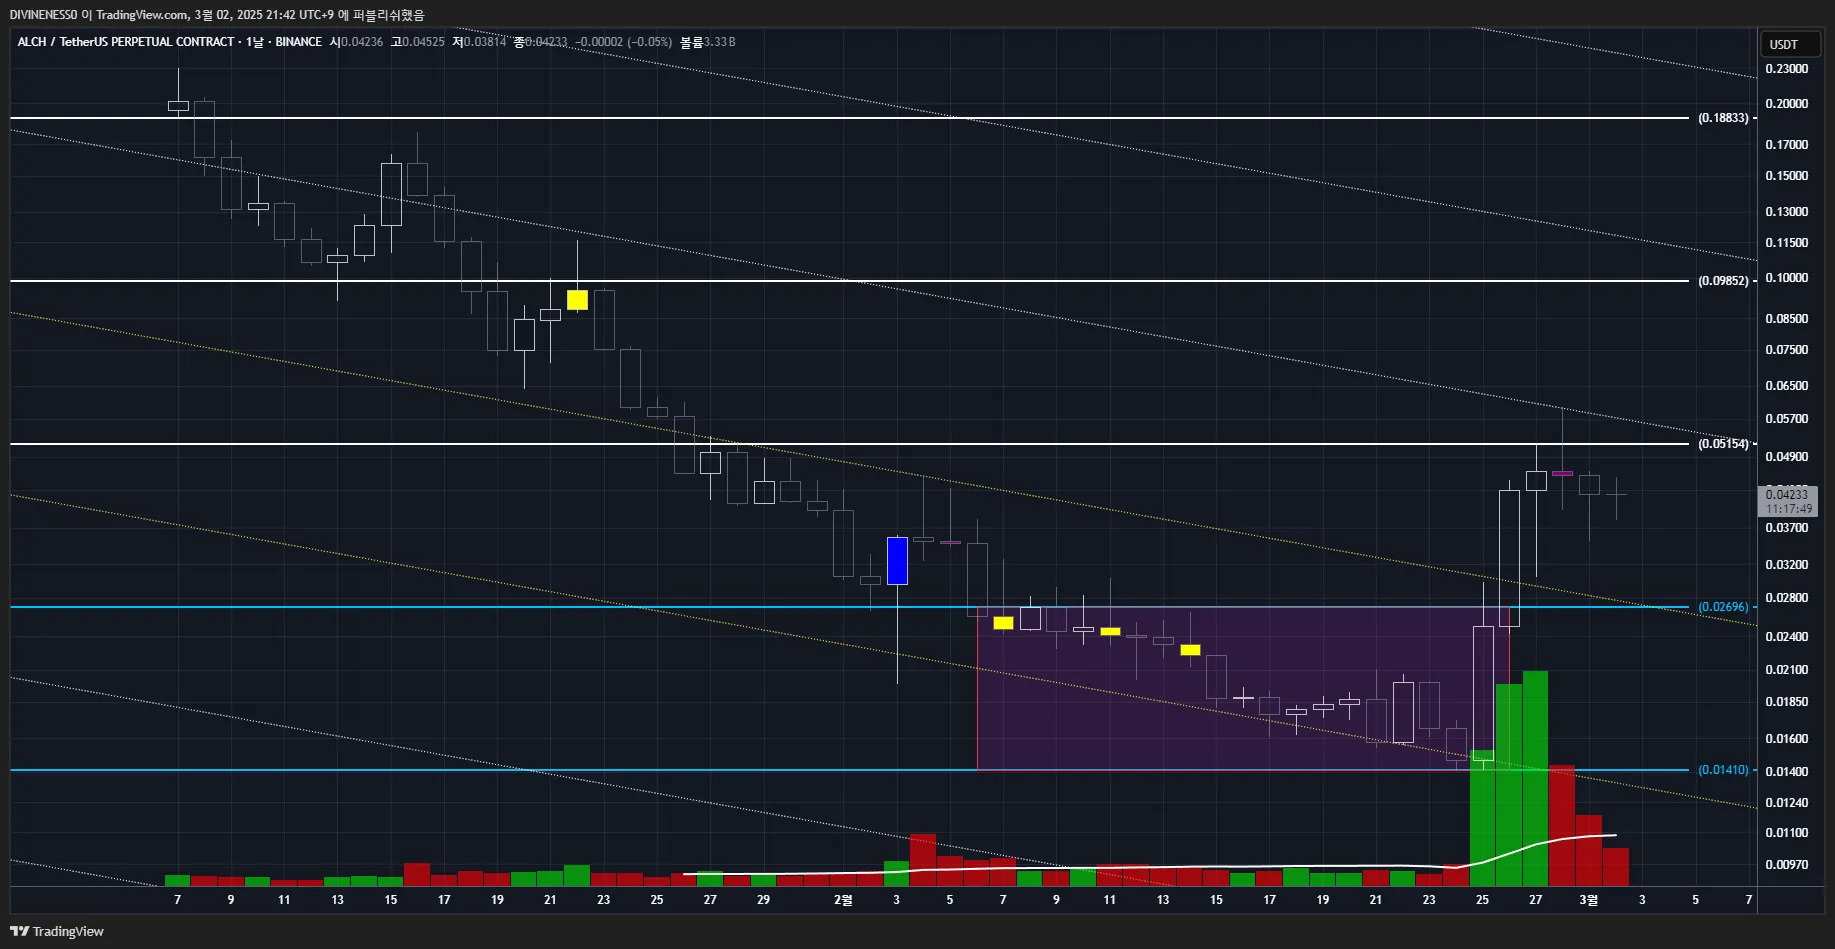The image size is (1835, 949).
Task: Click the 0.01850 price axis label
Action: [x=1786, y=702]
